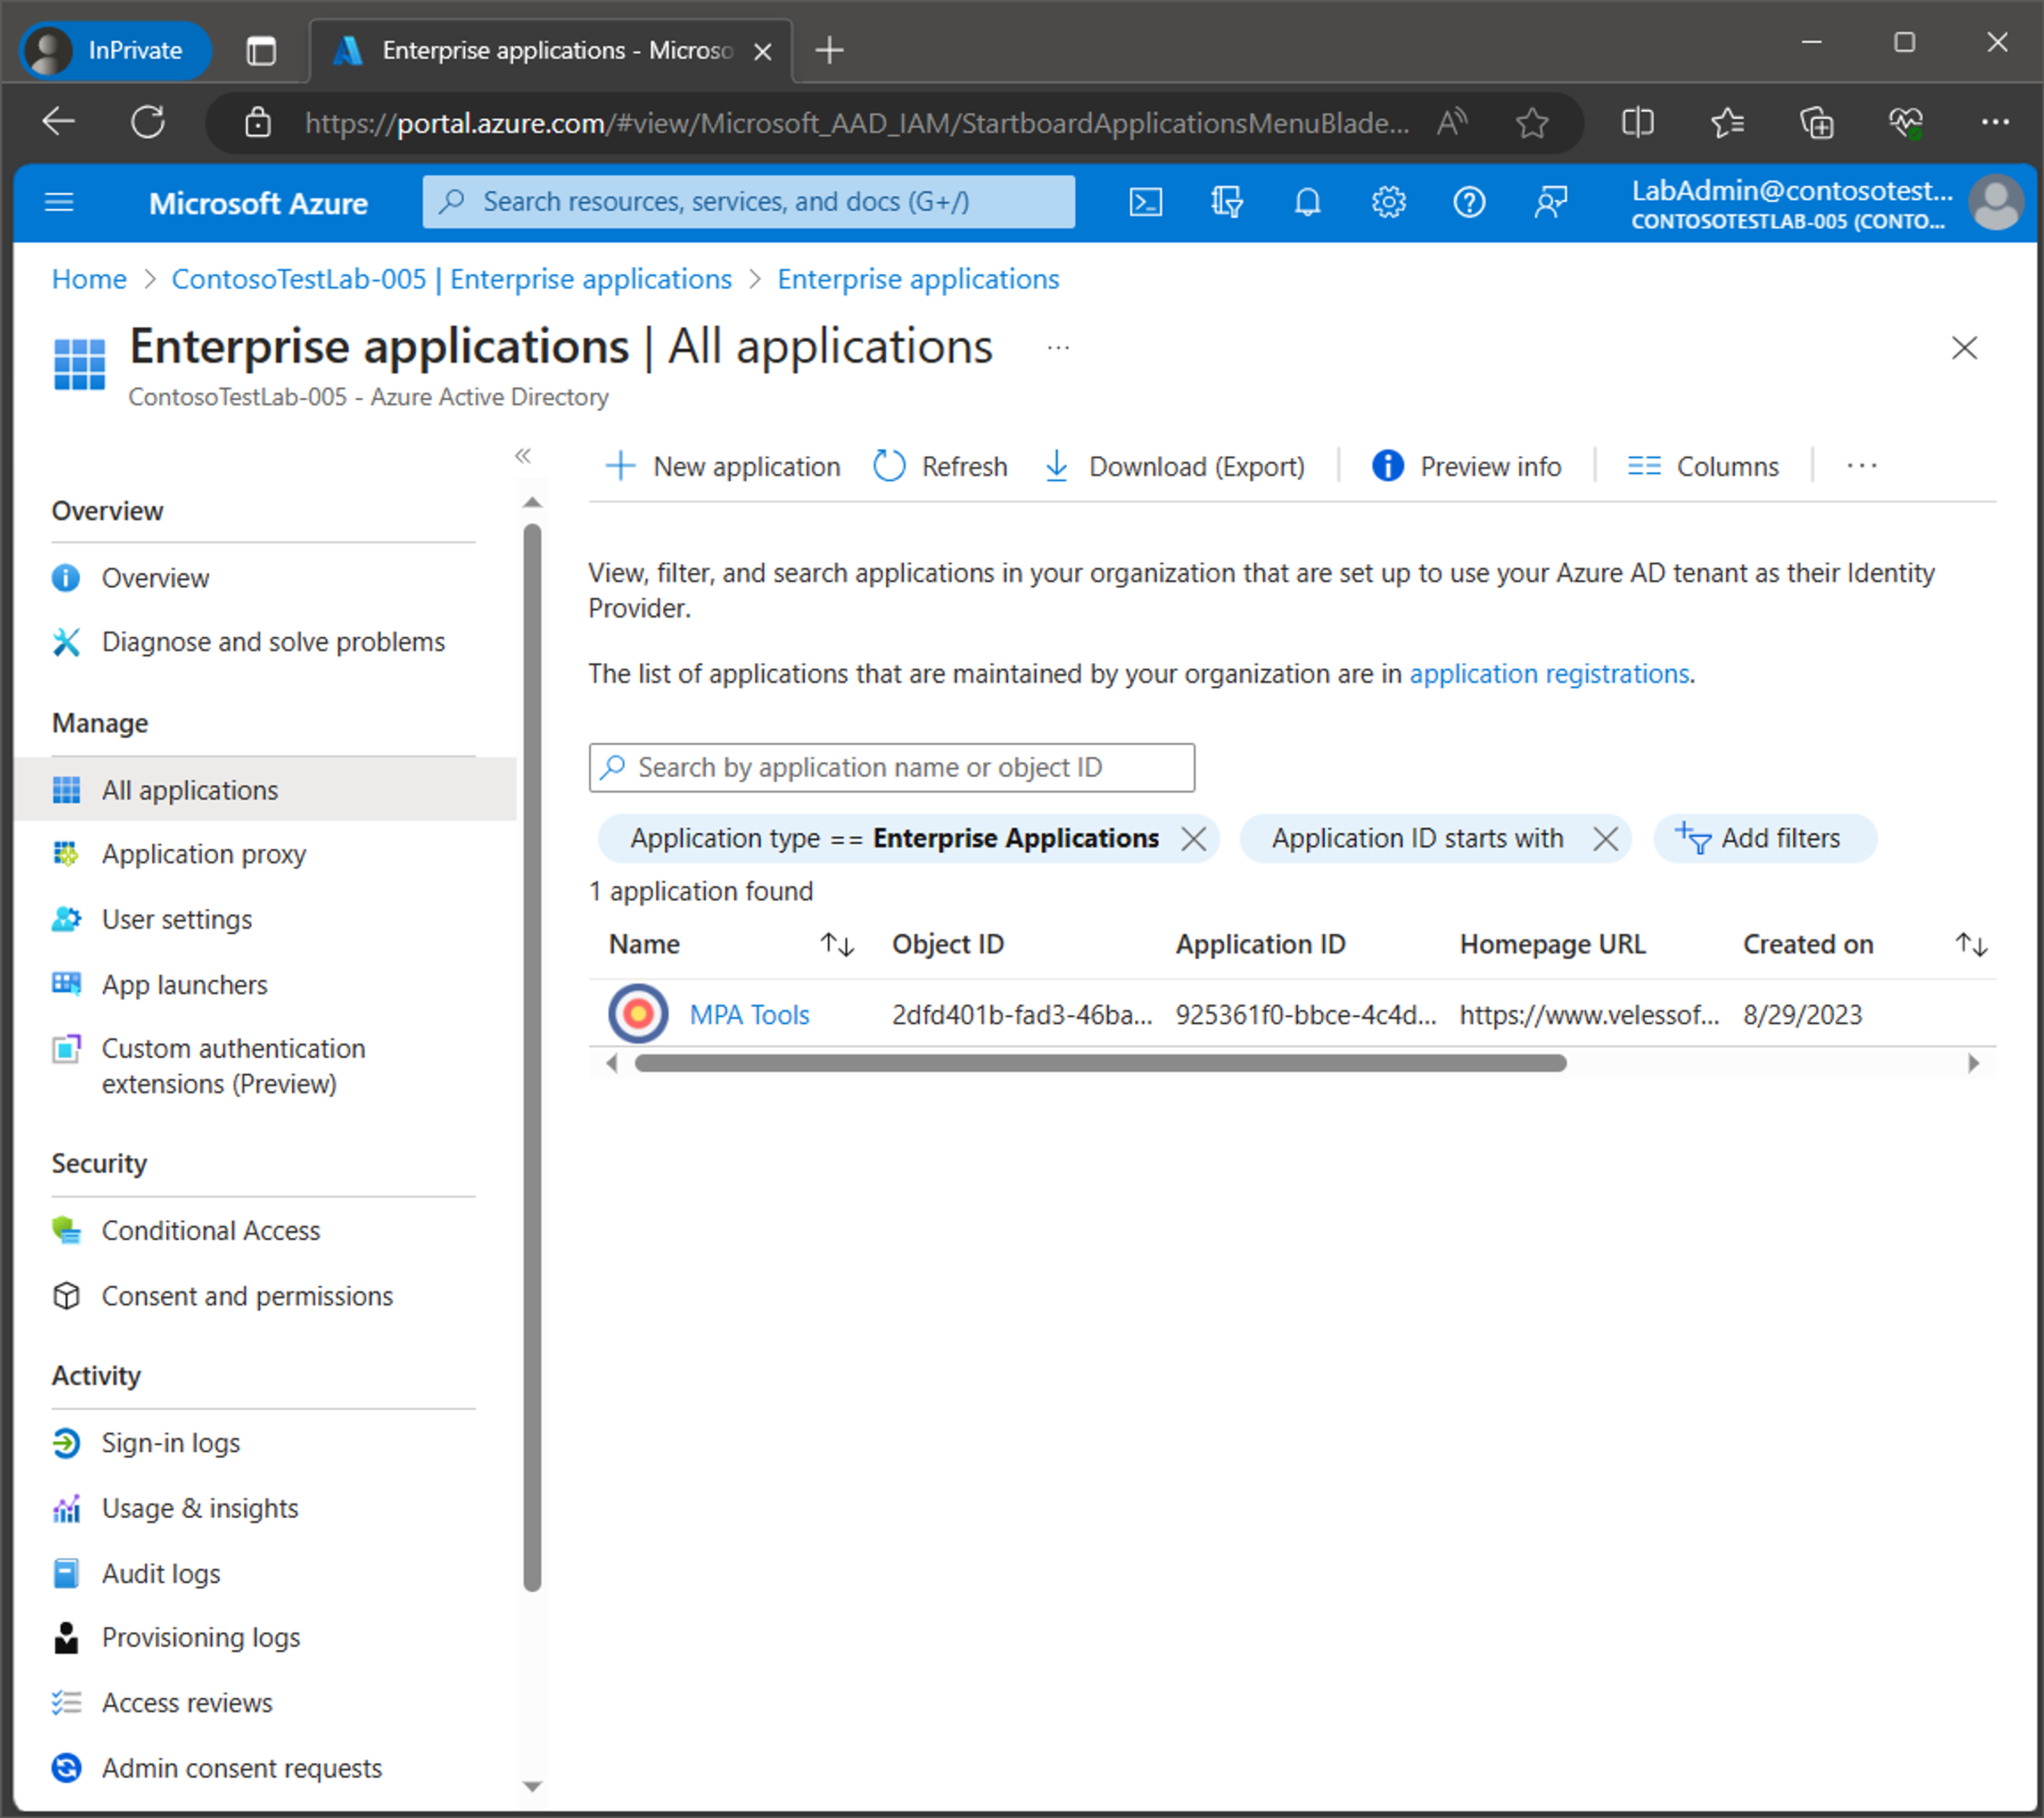Open ContosoTestLab-005 | Enterprise applications breadcrumb

click(x=451, y=279)
